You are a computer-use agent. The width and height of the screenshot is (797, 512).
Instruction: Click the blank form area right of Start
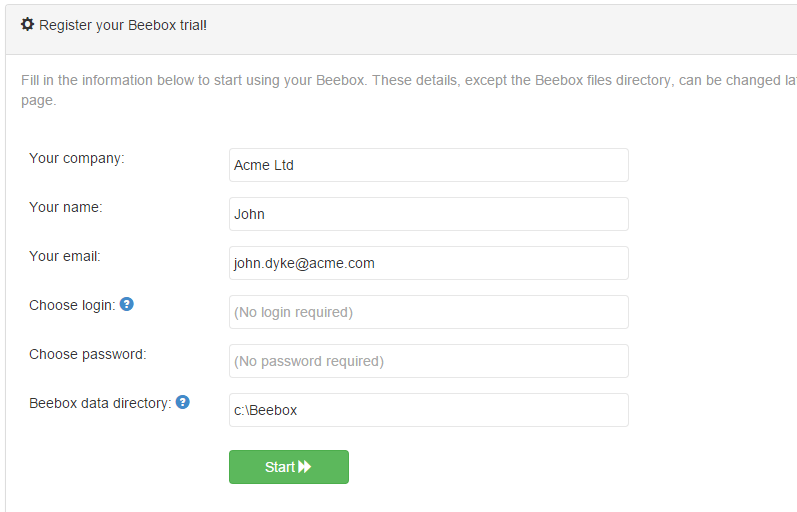[x=550, y=467]
